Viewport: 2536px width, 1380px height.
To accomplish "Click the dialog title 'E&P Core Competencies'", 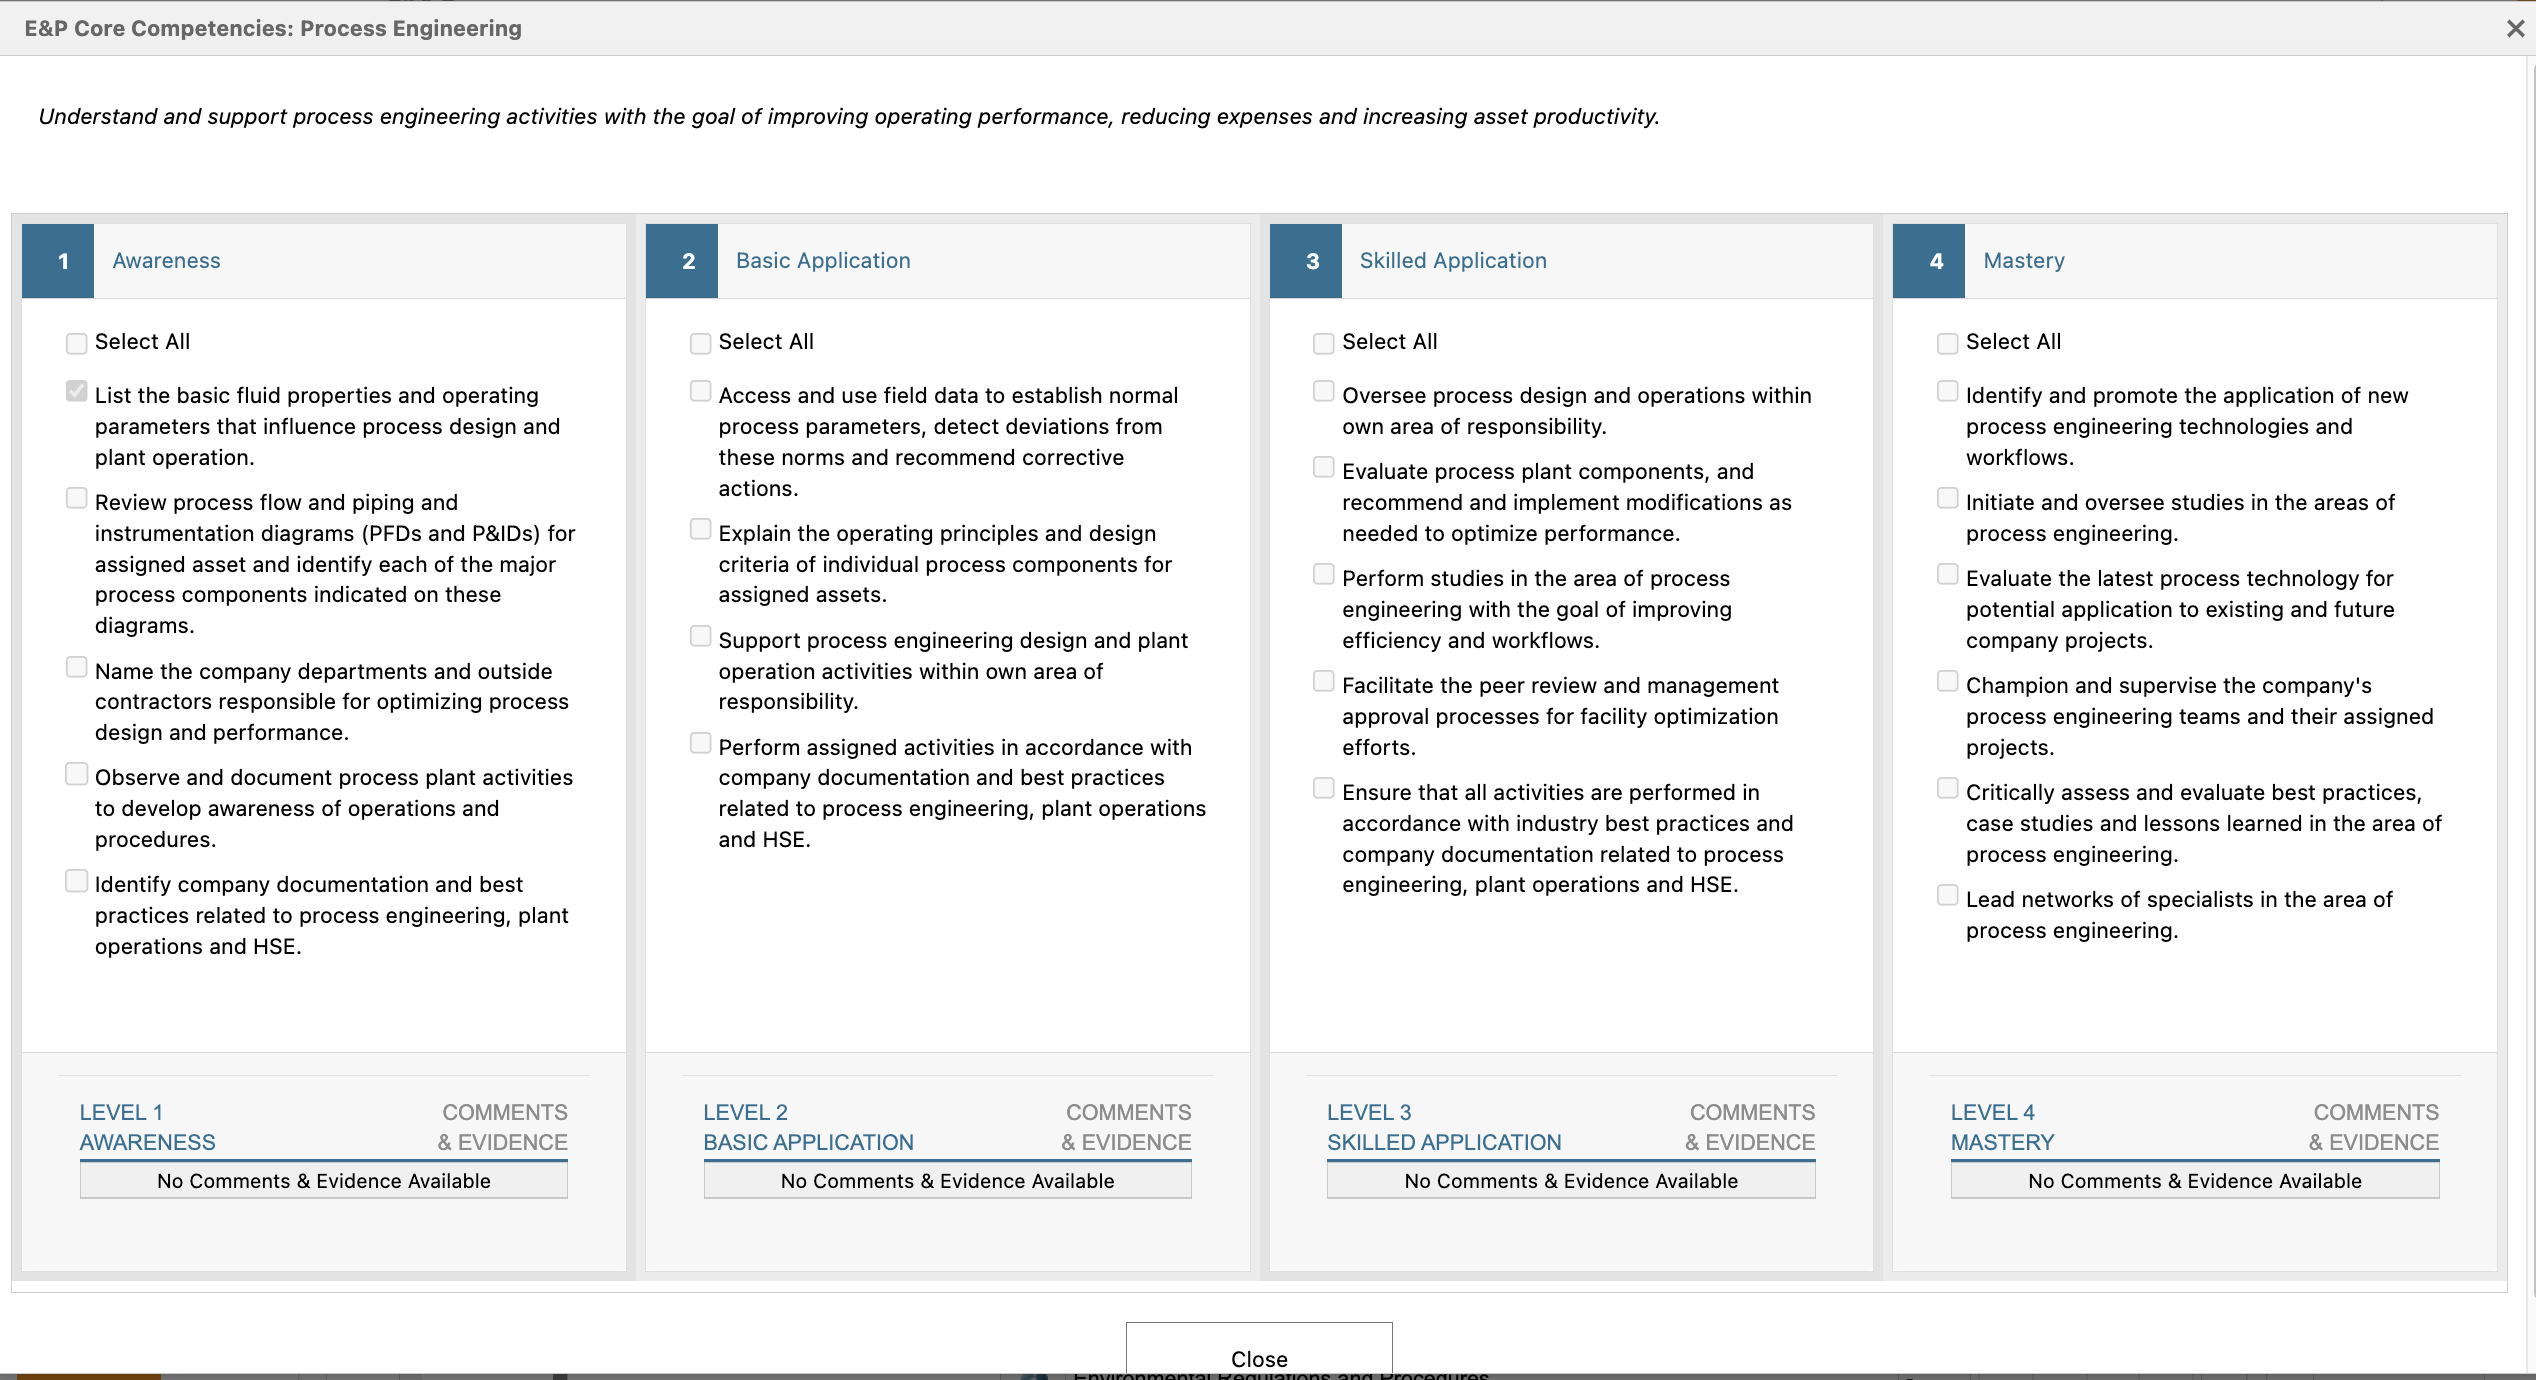I will (x=273, y=28).
